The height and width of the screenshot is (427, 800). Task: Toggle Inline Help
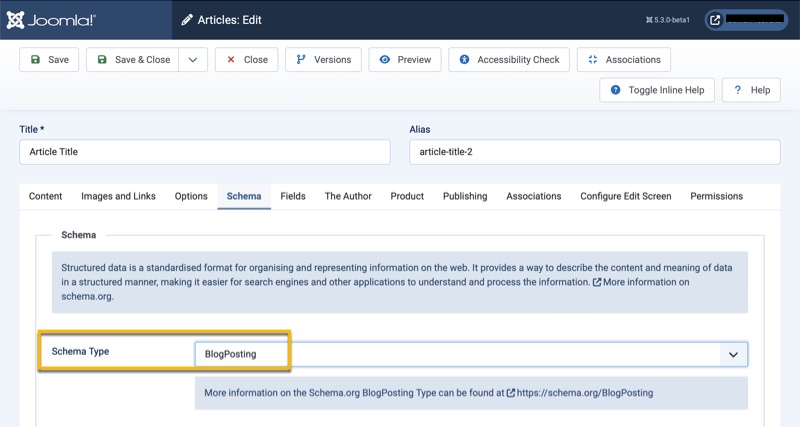point(656,90)
